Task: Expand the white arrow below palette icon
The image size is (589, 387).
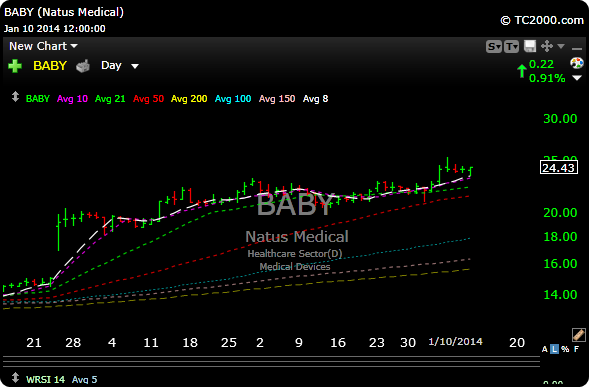Action: pyautogui.click(x=577, y=78)
